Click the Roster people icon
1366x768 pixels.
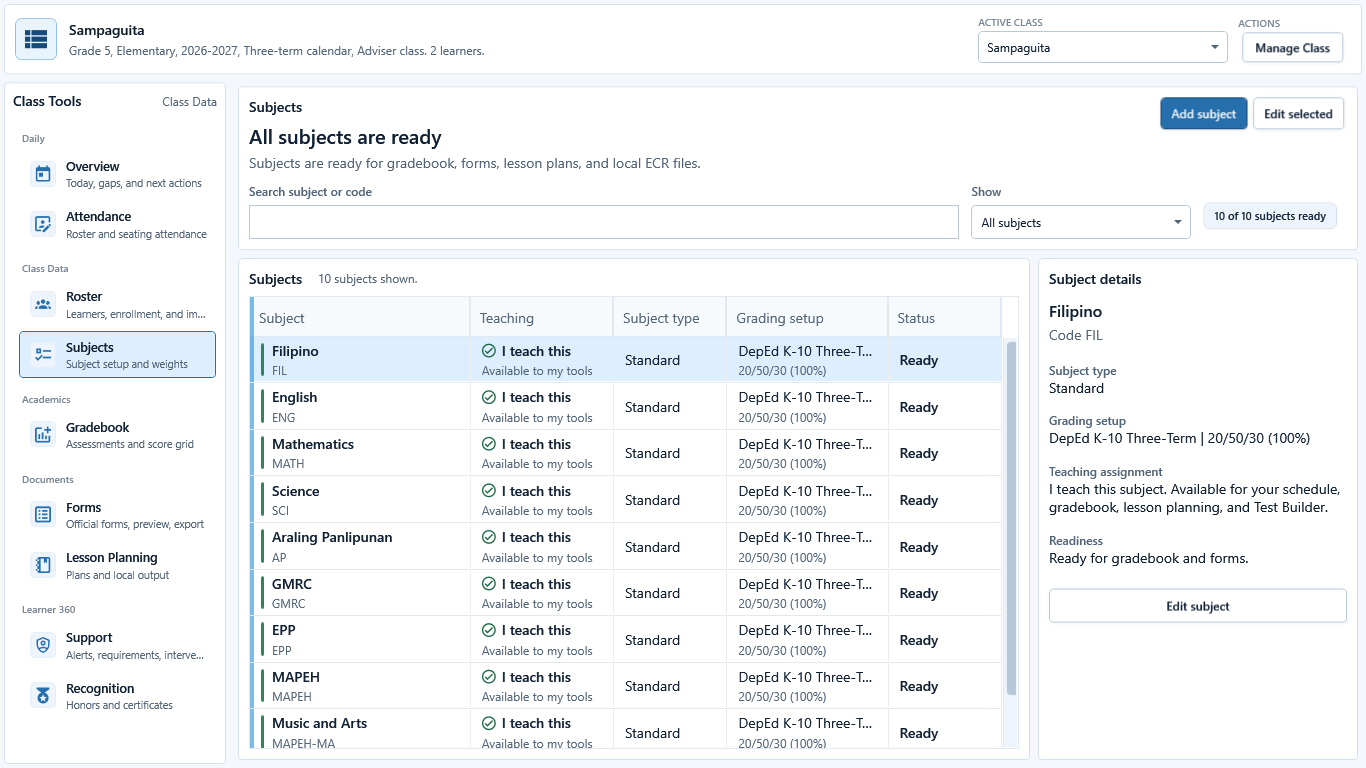point(43,304)
